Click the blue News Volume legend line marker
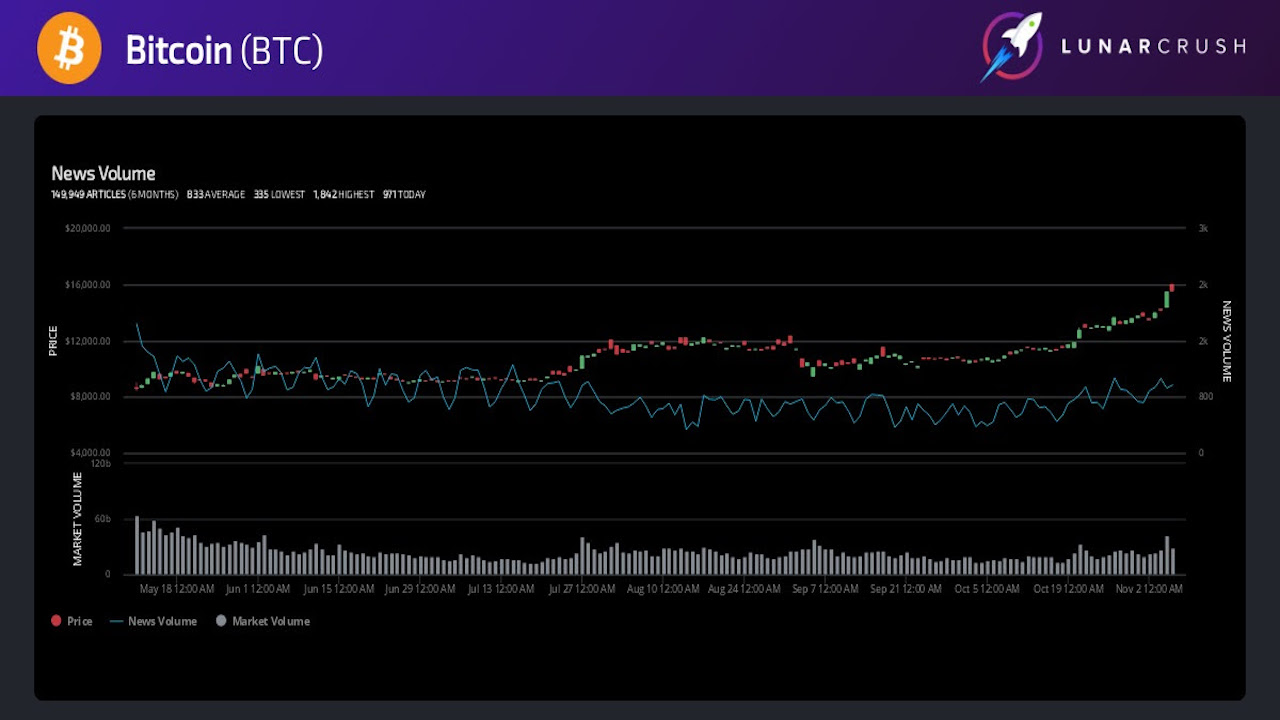Viewport: 1280px width, 720px height. pyautogui.click(x=117, y=621)
